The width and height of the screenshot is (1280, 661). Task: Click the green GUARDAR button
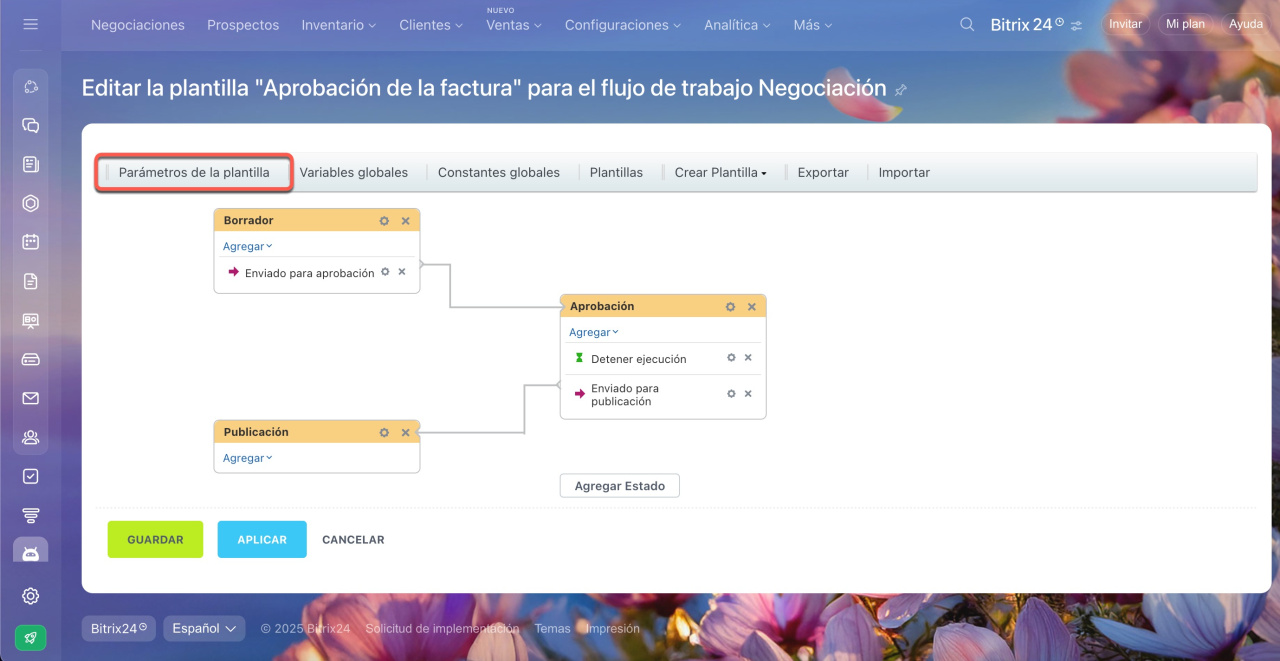click(155, 539)
